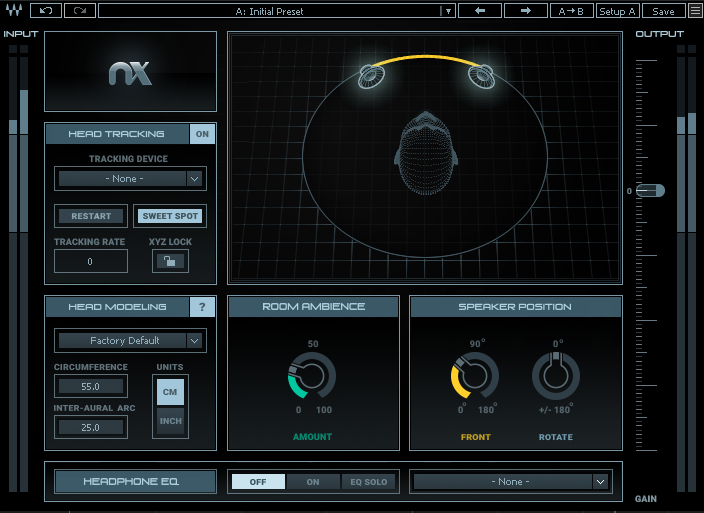The image size is (704, 513).
Task: Copy A to B settings
Action: click(x=571, y=11)
